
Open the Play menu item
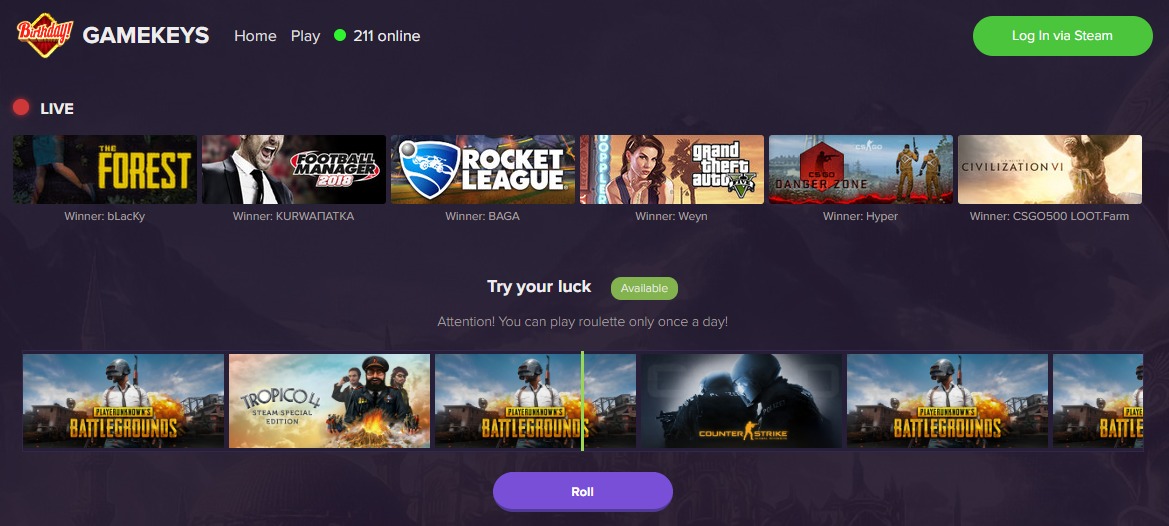click(306, 36)
